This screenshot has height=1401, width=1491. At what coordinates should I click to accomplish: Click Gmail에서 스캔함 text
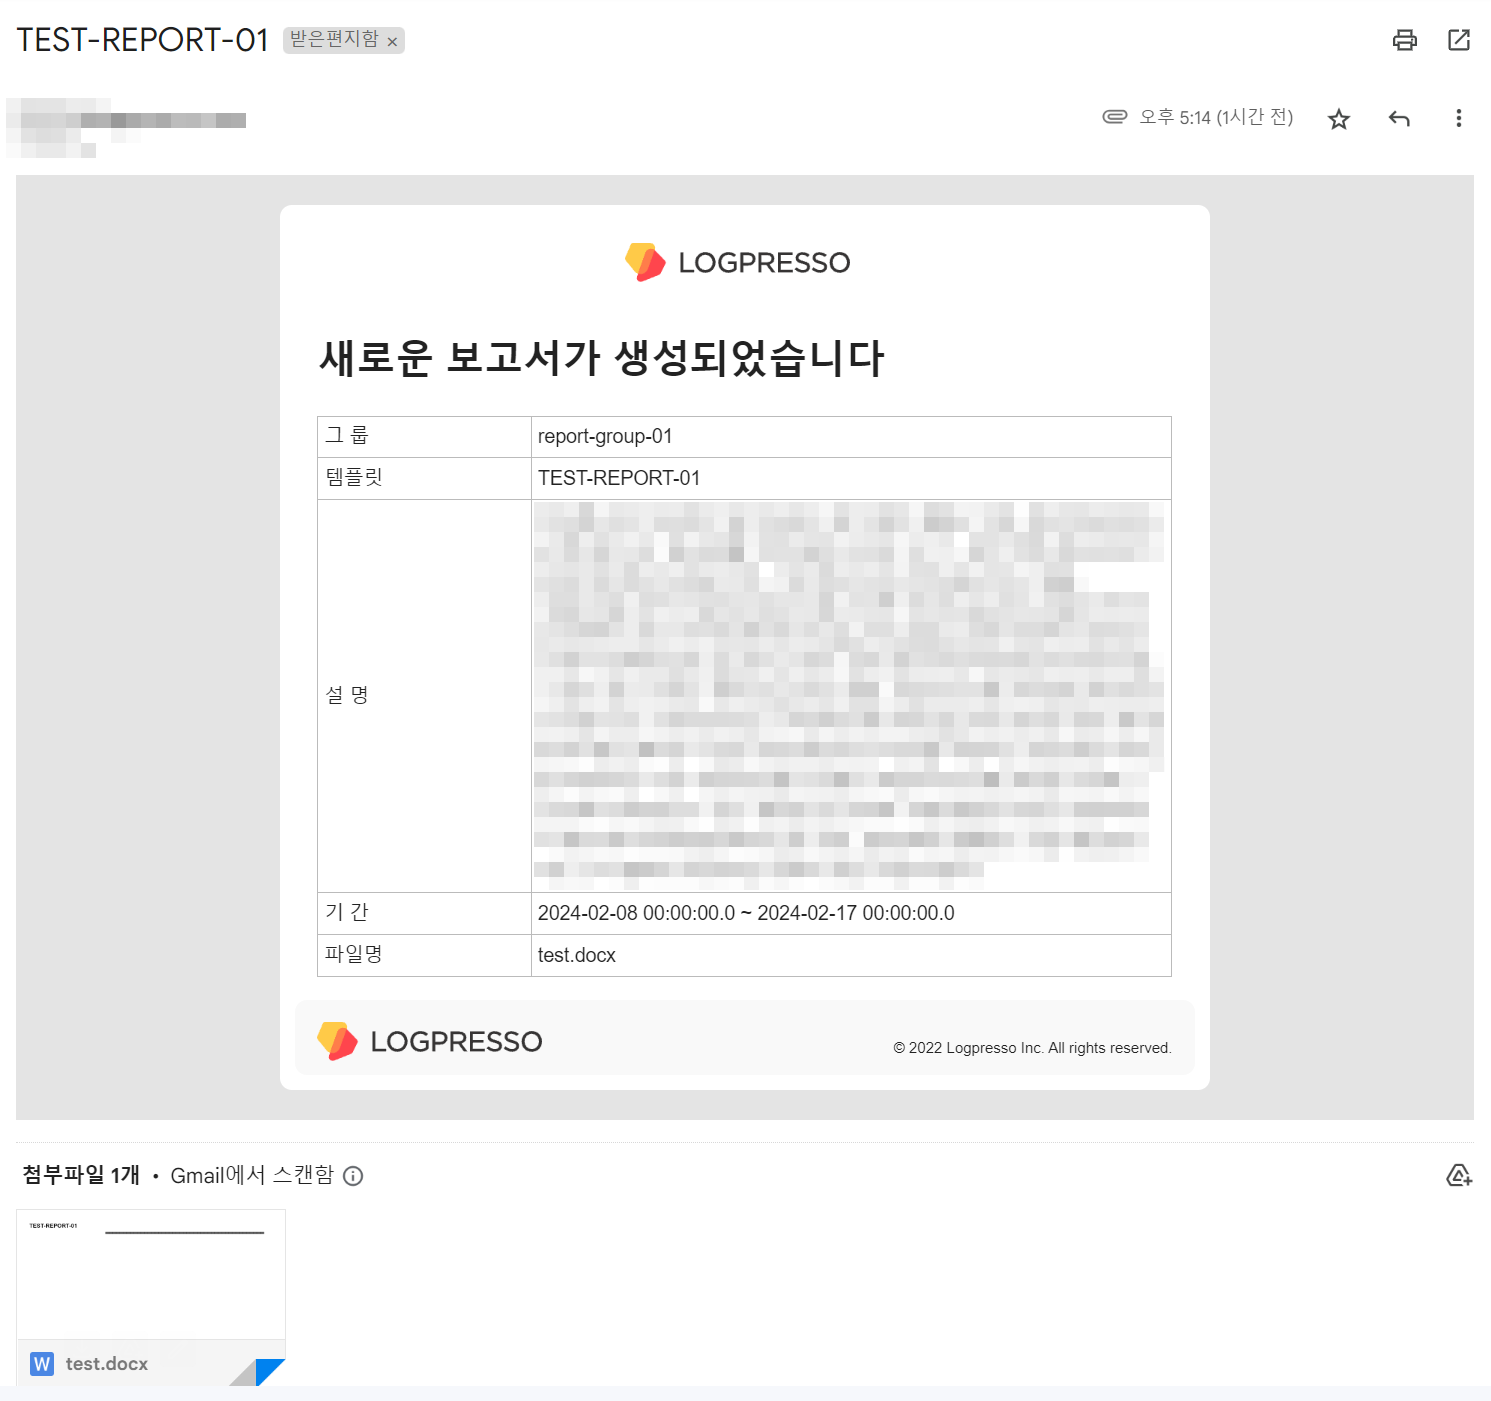point(252,1175)
